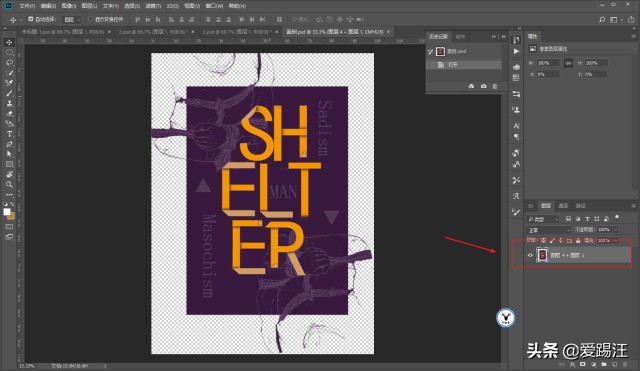Toggle filter for pixel layers icon
640x371 pixels.
tap(568, 219)
